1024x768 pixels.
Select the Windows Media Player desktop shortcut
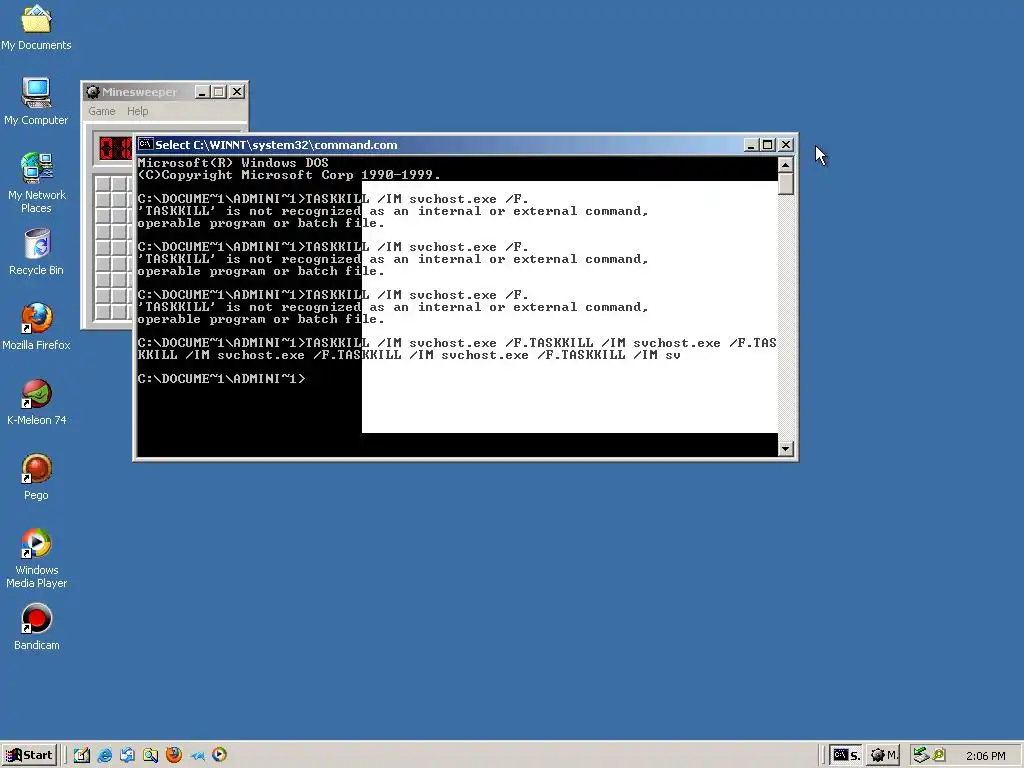36,558
